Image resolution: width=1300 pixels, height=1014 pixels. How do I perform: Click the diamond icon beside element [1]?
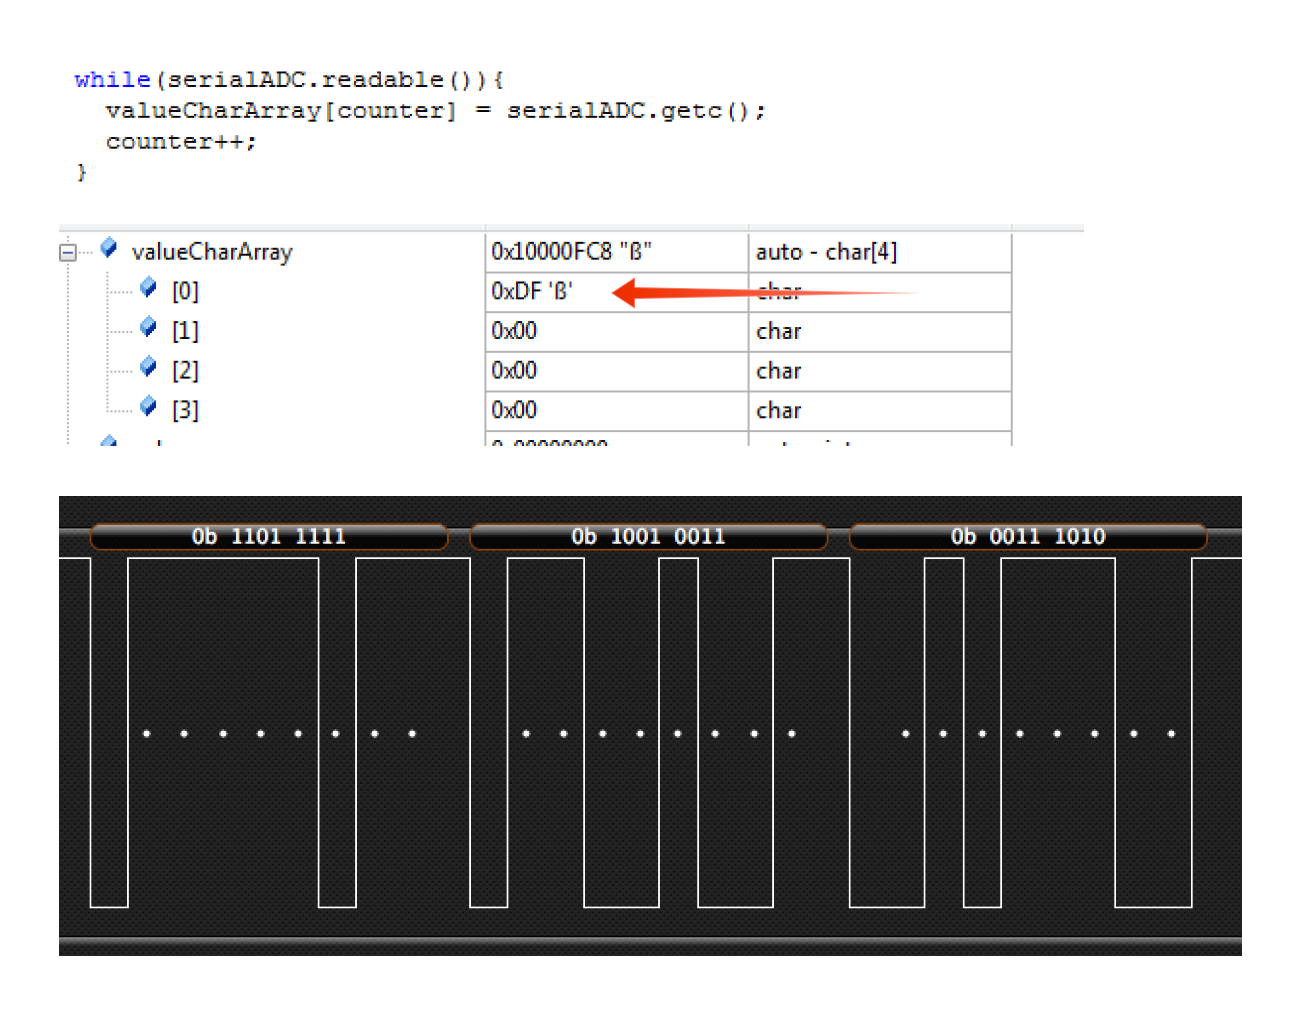click(x=148, y=327)
